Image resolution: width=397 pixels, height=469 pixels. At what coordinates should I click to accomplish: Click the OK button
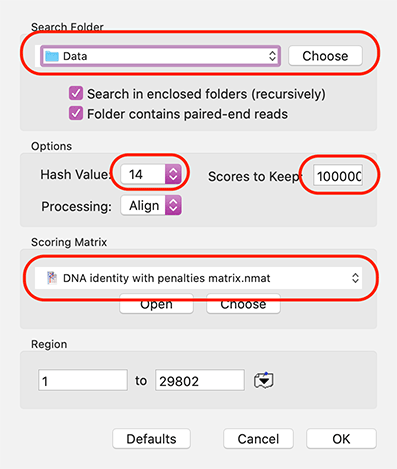341,439
